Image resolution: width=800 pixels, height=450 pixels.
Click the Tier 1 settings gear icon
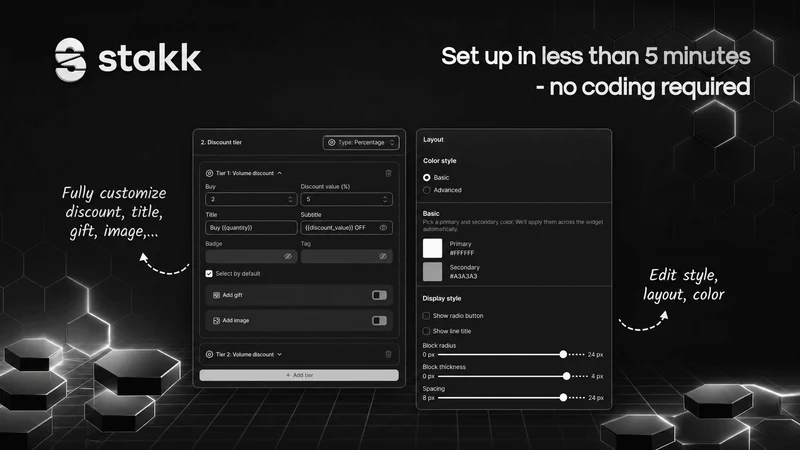point(209,173)
